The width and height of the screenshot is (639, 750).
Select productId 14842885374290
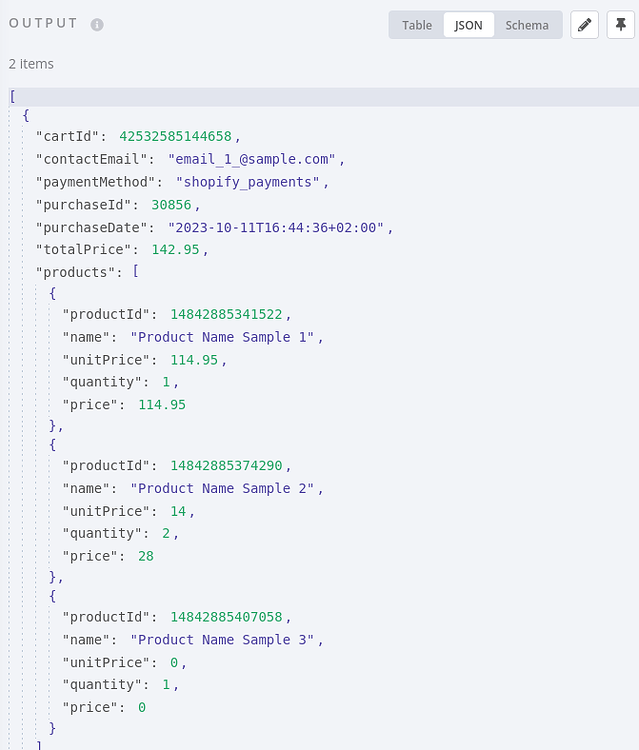[226, 465]
